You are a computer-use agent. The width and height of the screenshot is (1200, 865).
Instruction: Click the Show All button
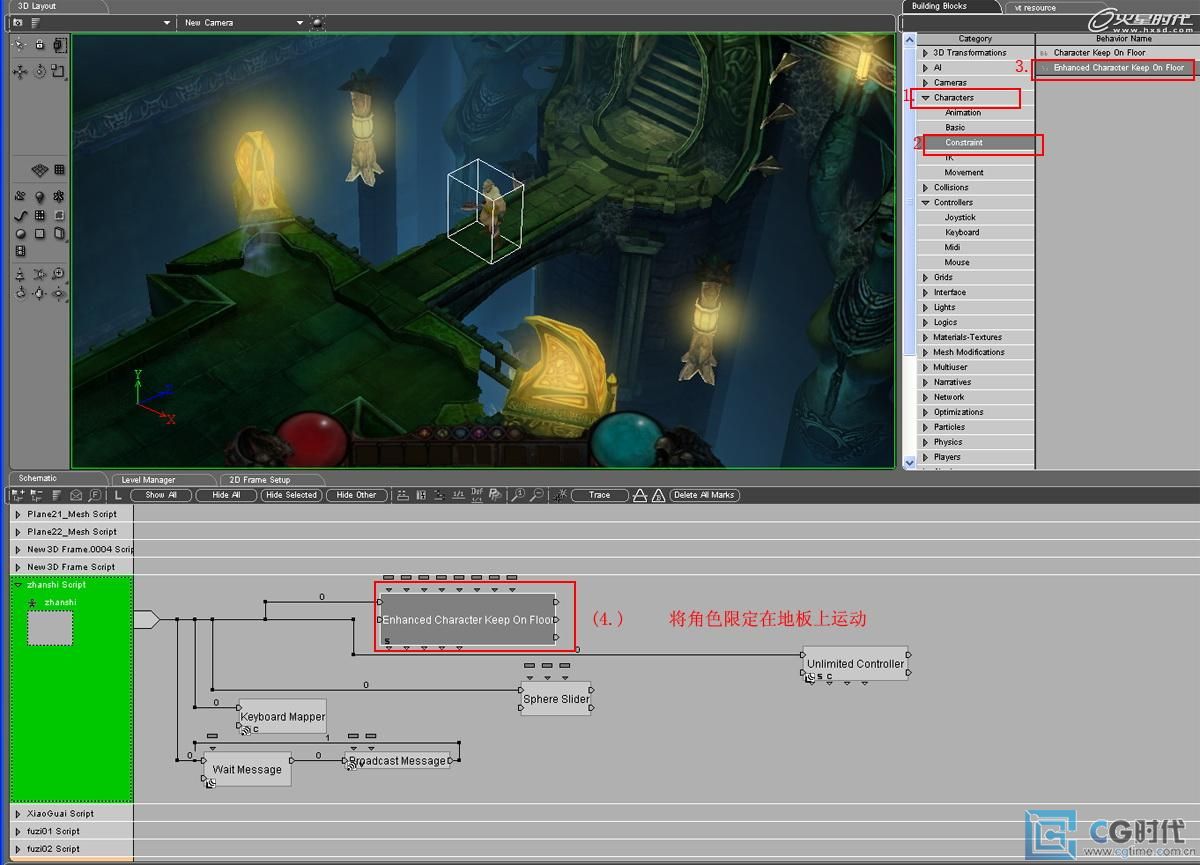160,495
